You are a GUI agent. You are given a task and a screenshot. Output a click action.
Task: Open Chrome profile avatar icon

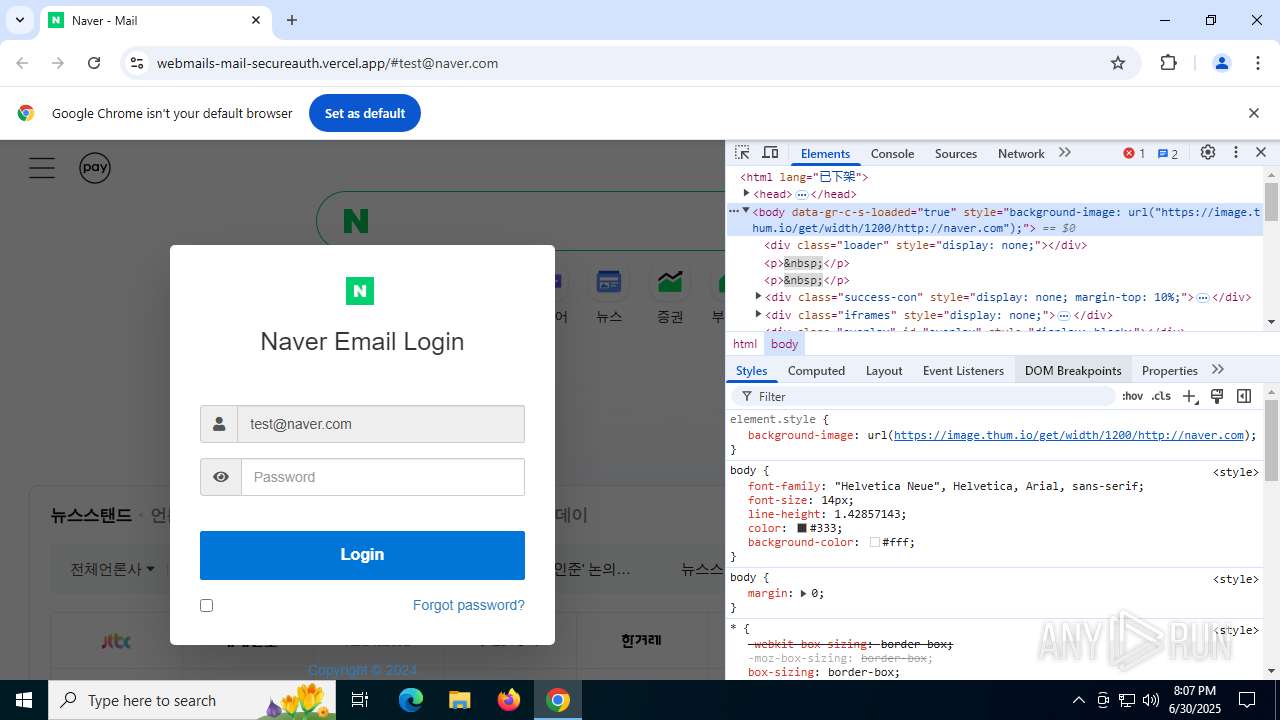pyautogui.click(x=1221, y=63)
